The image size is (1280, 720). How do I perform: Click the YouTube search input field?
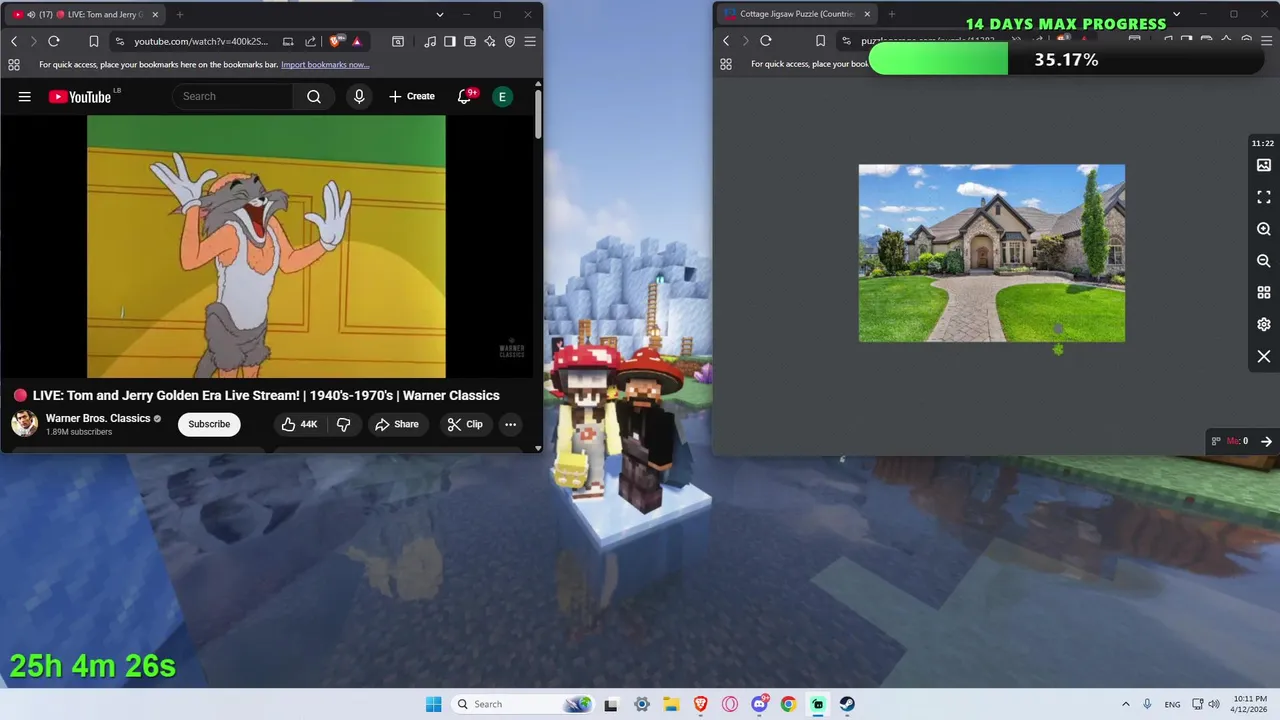point(232,96)
